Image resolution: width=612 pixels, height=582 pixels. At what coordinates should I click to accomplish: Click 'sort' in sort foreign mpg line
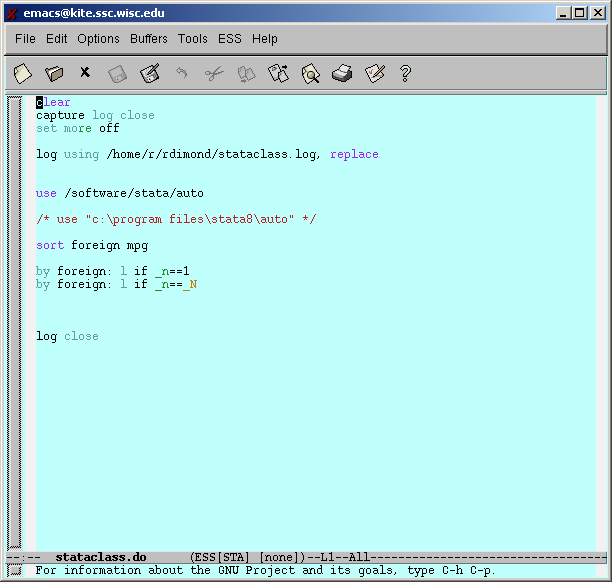tap(50, 246)
